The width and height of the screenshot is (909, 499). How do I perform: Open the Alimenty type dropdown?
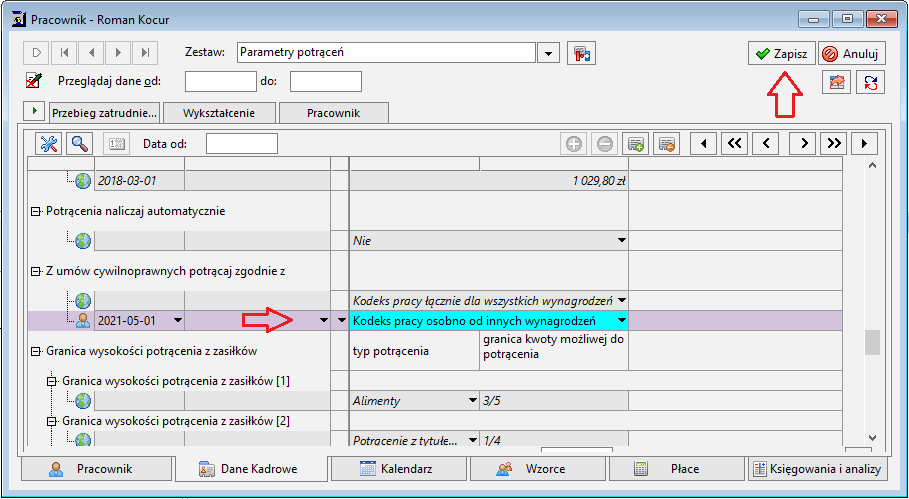coord(472,401)
